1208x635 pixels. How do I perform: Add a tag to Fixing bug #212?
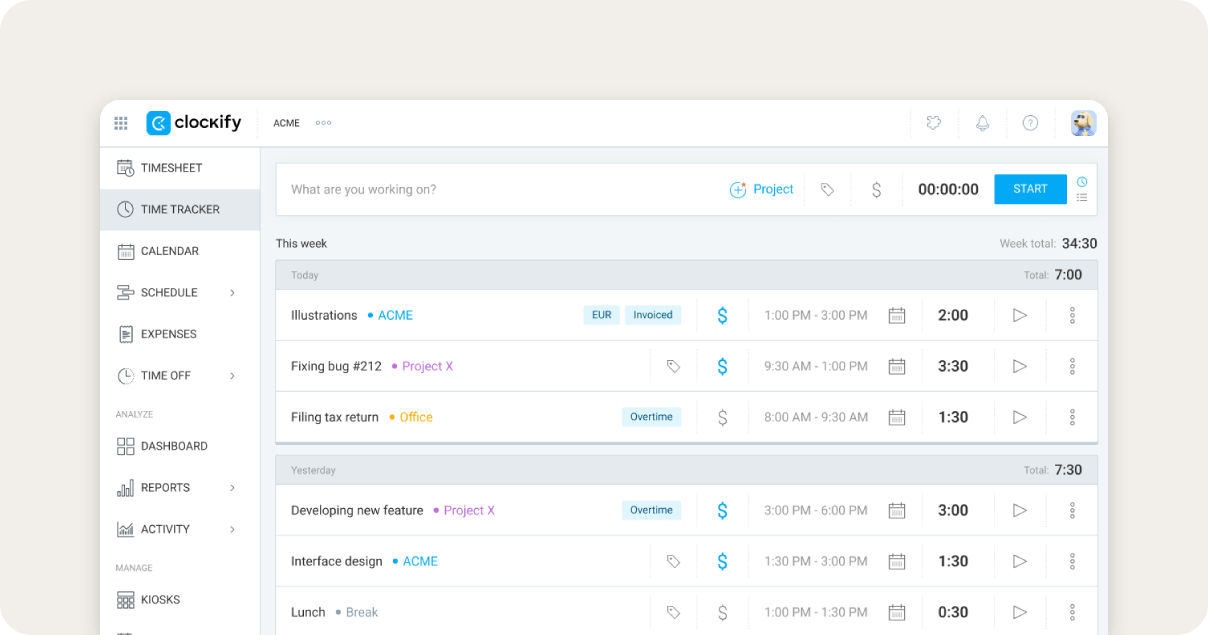coord(673,366)
